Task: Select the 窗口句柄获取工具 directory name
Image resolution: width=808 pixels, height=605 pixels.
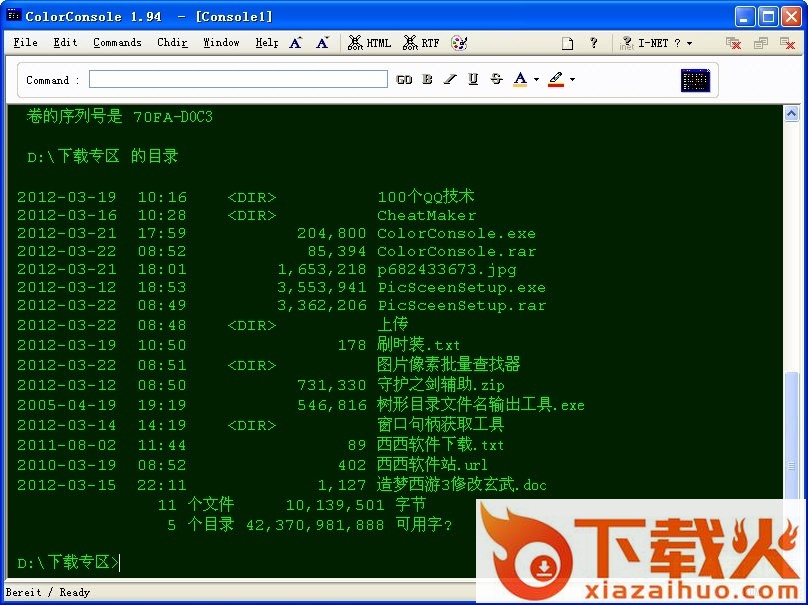Action: coord(441,425)
